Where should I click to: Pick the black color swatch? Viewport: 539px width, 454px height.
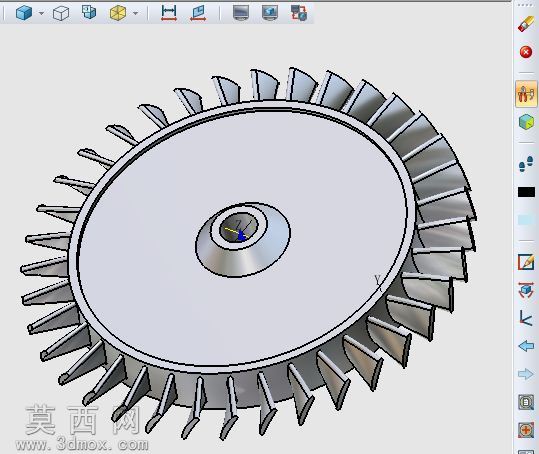526,192
